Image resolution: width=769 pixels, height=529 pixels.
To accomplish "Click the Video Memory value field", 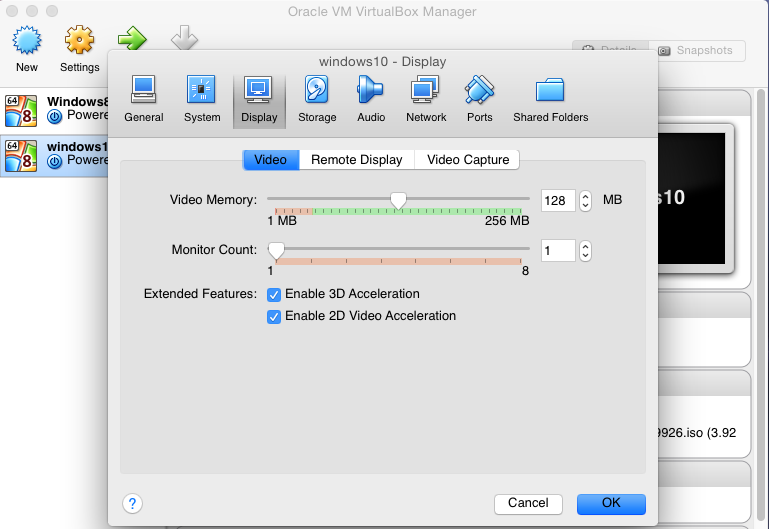I will [x=558, y=200].
